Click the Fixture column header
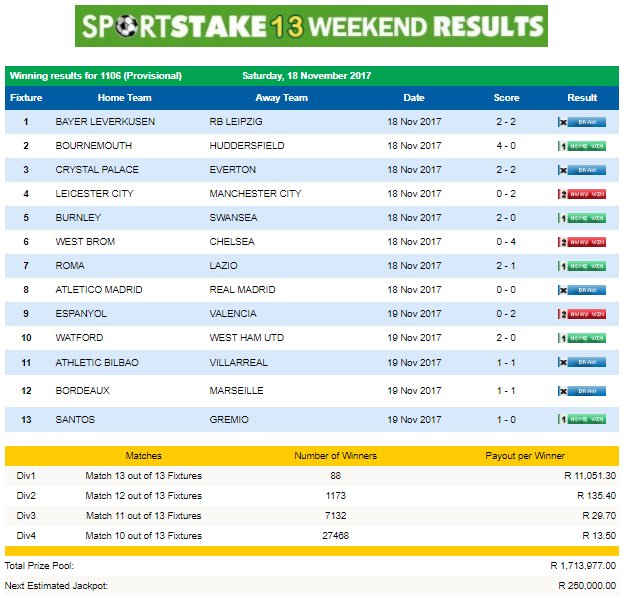Viewport: 623px width, 595px height. point(26,98)
